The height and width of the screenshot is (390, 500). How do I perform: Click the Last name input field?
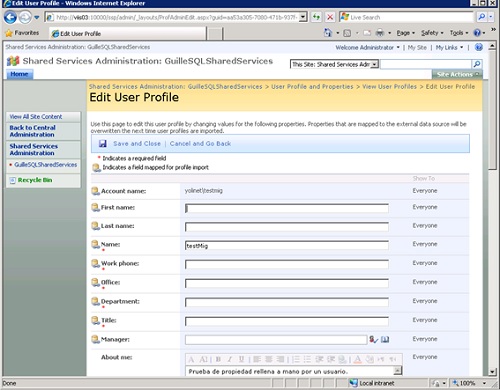click(287, 227)
